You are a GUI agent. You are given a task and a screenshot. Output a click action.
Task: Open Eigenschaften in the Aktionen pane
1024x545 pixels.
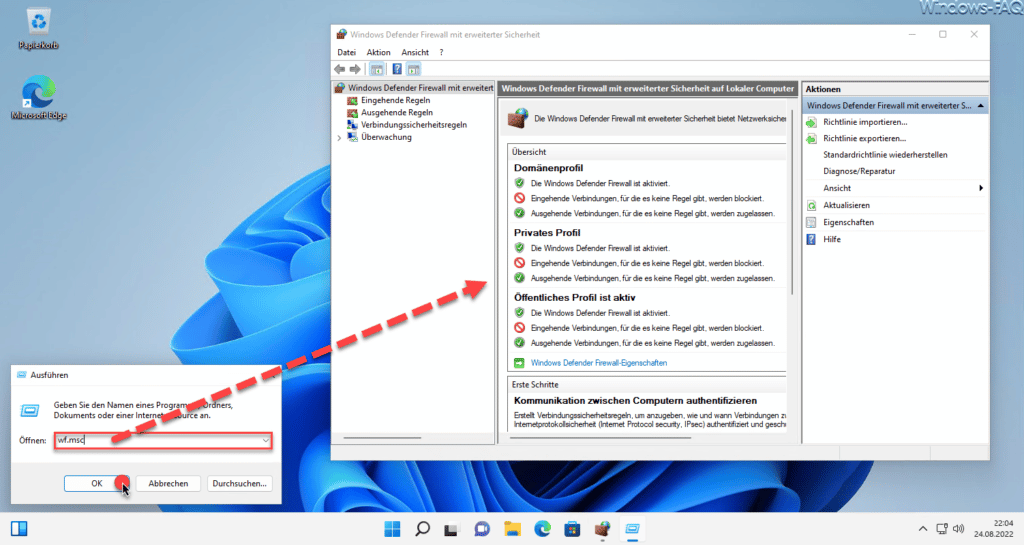(x=848, y=223)
